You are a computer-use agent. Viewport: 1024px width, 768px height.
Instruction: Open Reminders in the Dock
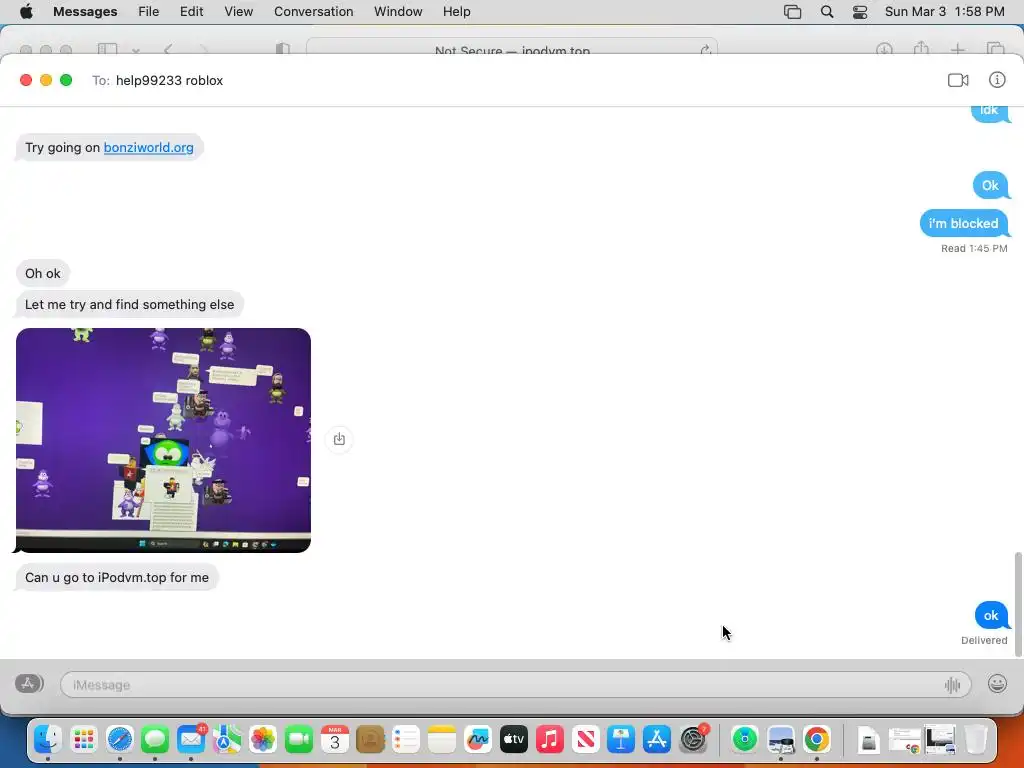click(406, 739)
